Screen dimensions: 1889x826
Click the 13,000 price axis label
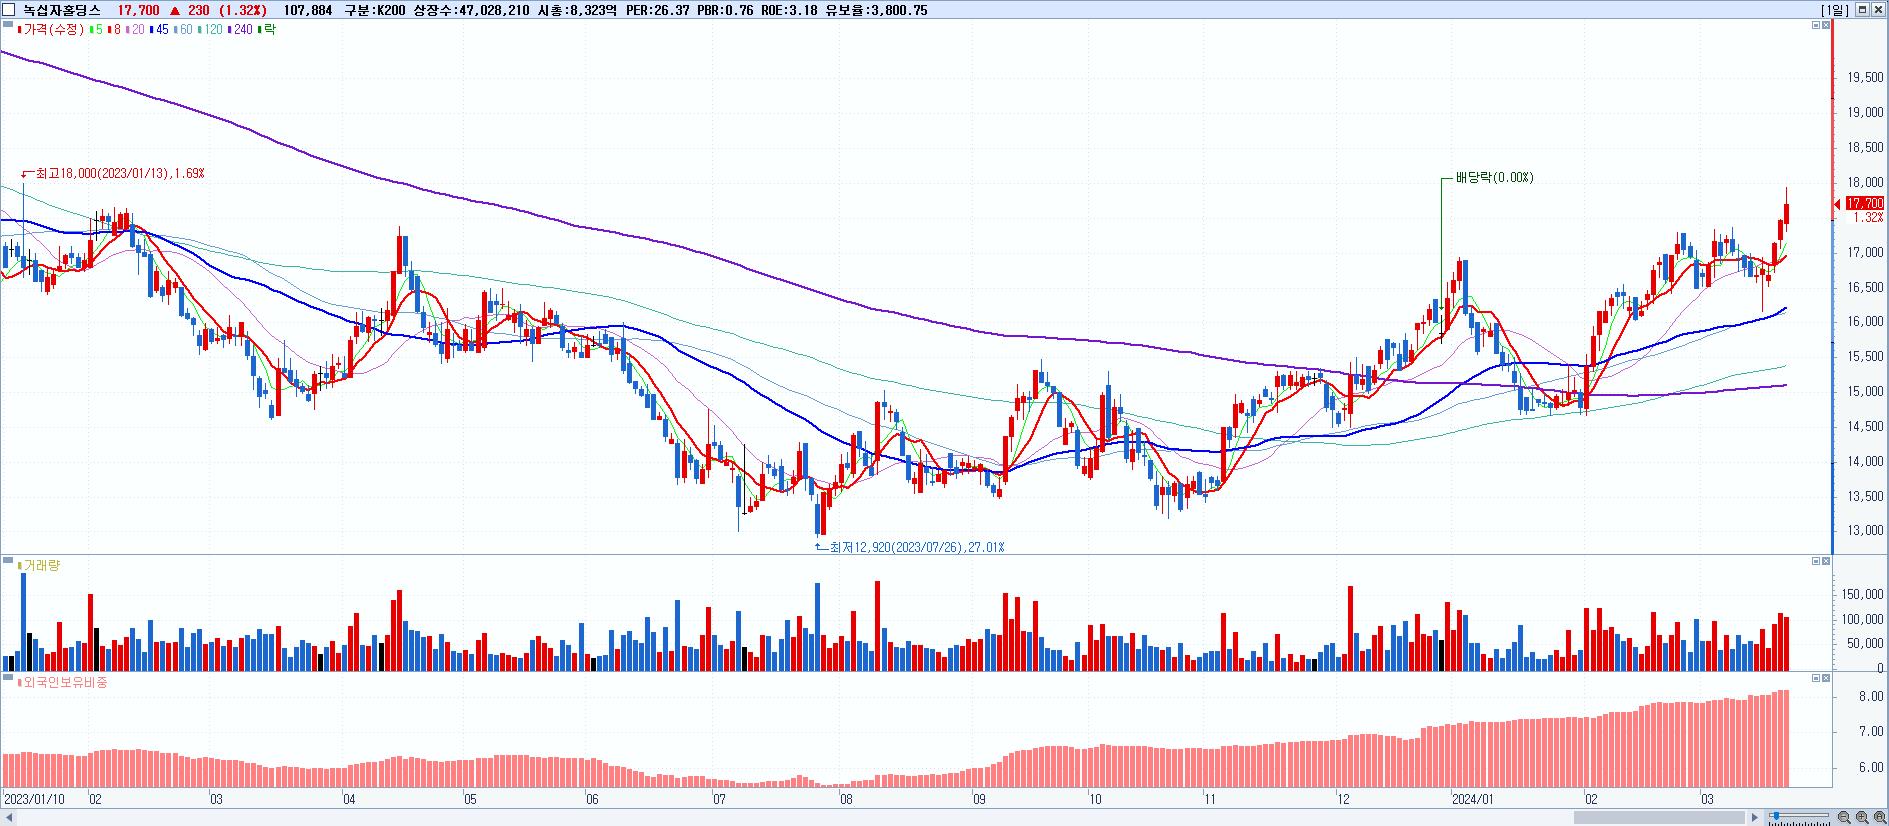pos(1866,531)
